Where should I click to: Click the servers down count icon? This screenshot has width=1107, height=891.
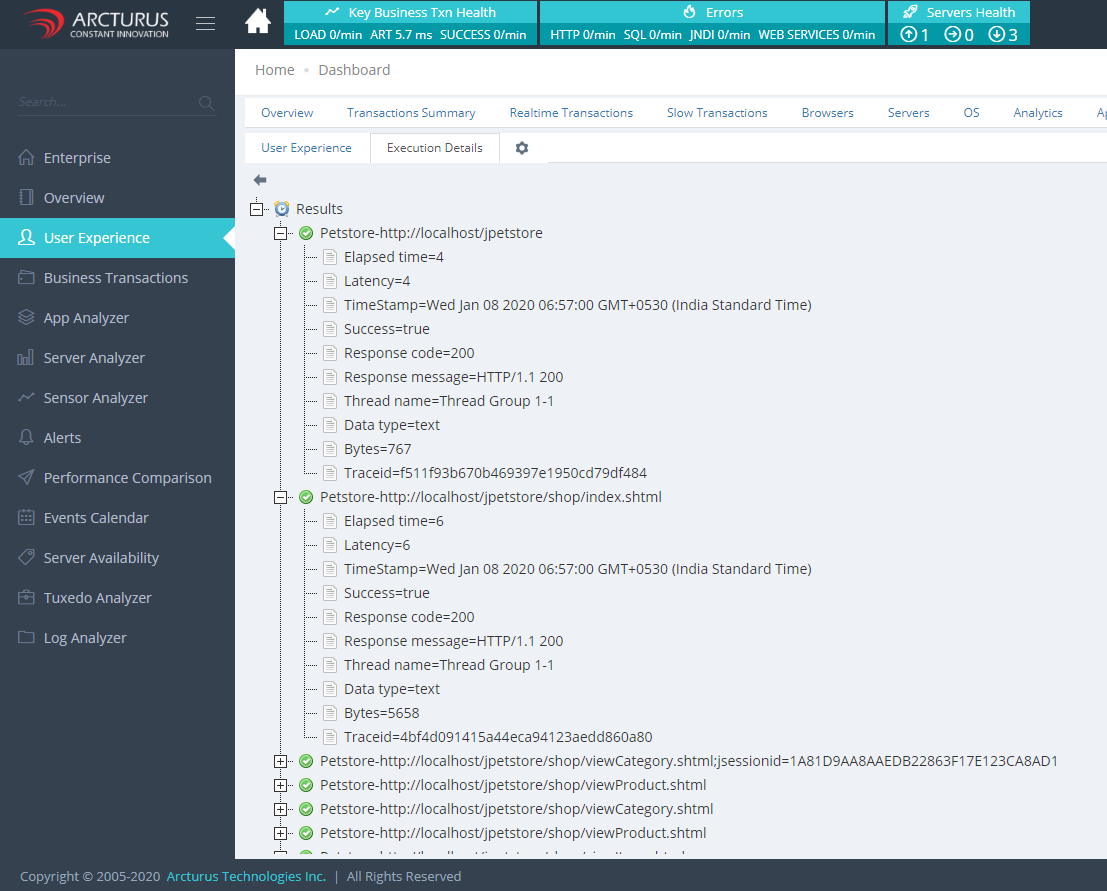[997, 35]
